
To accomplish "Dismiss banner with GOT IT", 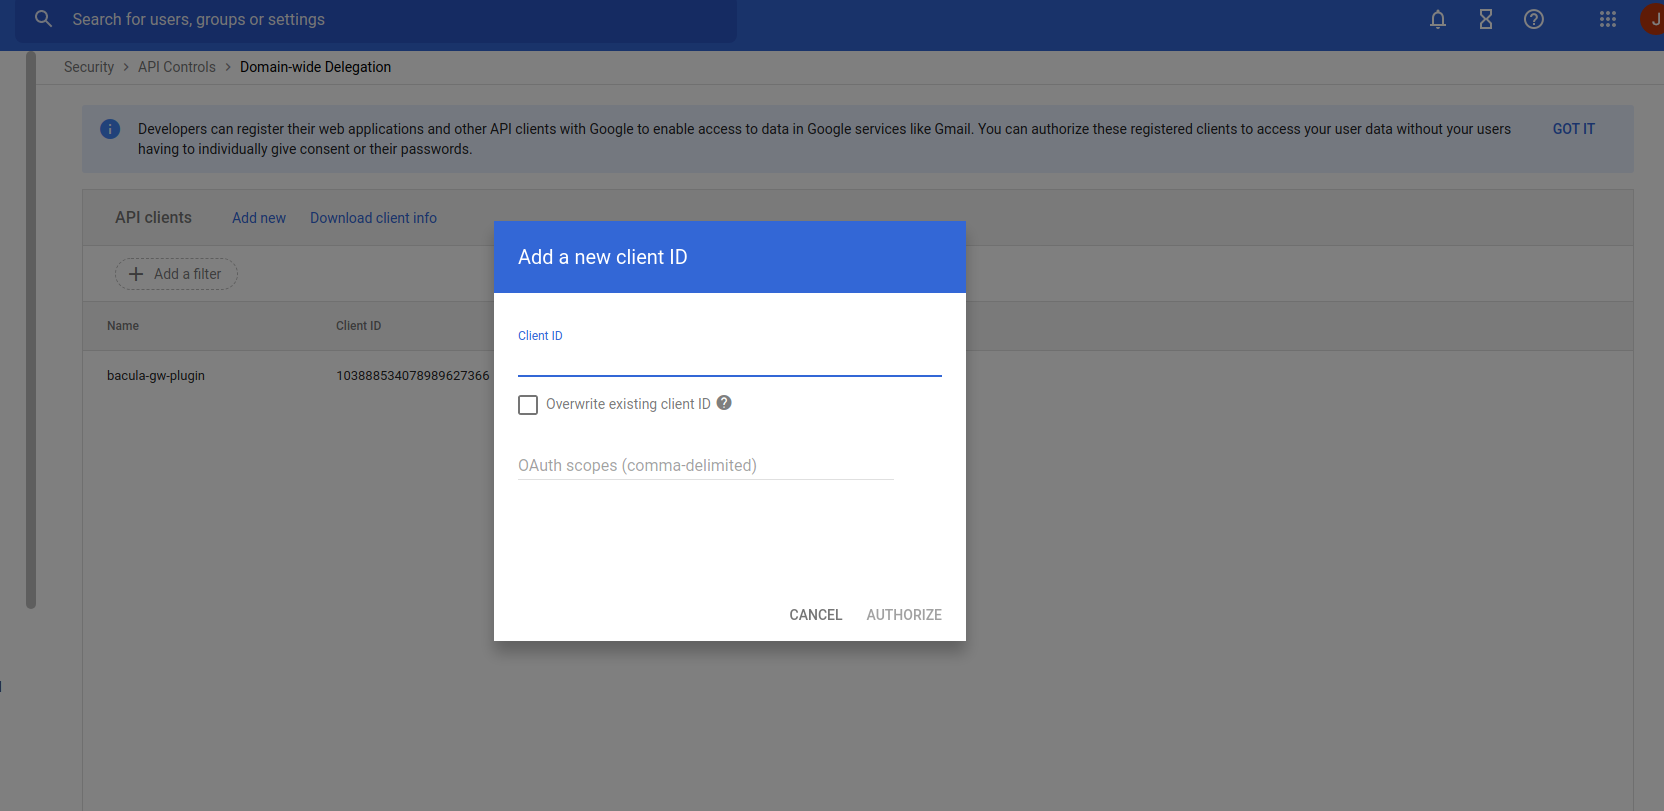I will (1573, 129).
